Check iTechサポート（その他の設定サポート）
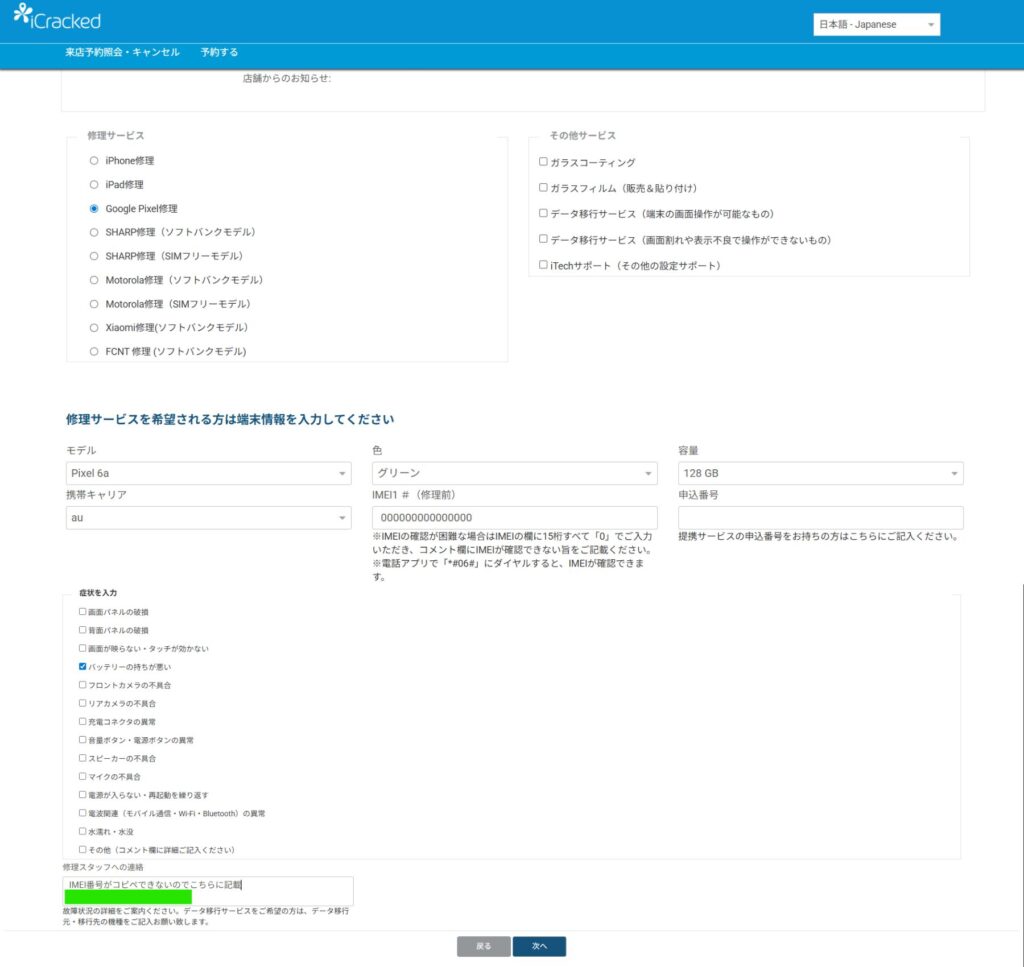1024x967 pixels. click(543, 264)
